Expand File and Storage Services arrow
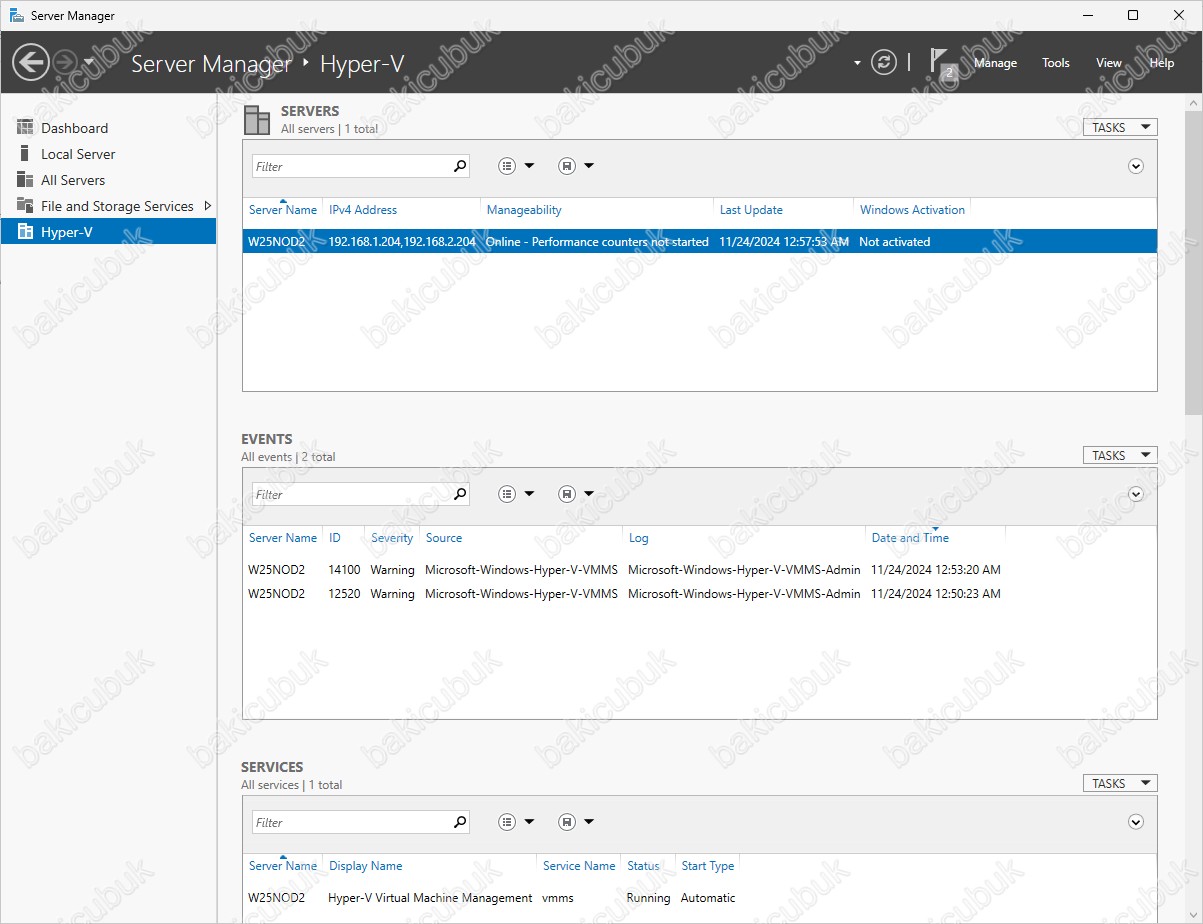Image resolution: width=1203 pixels, height=924 pixels. tap(207, 206)
